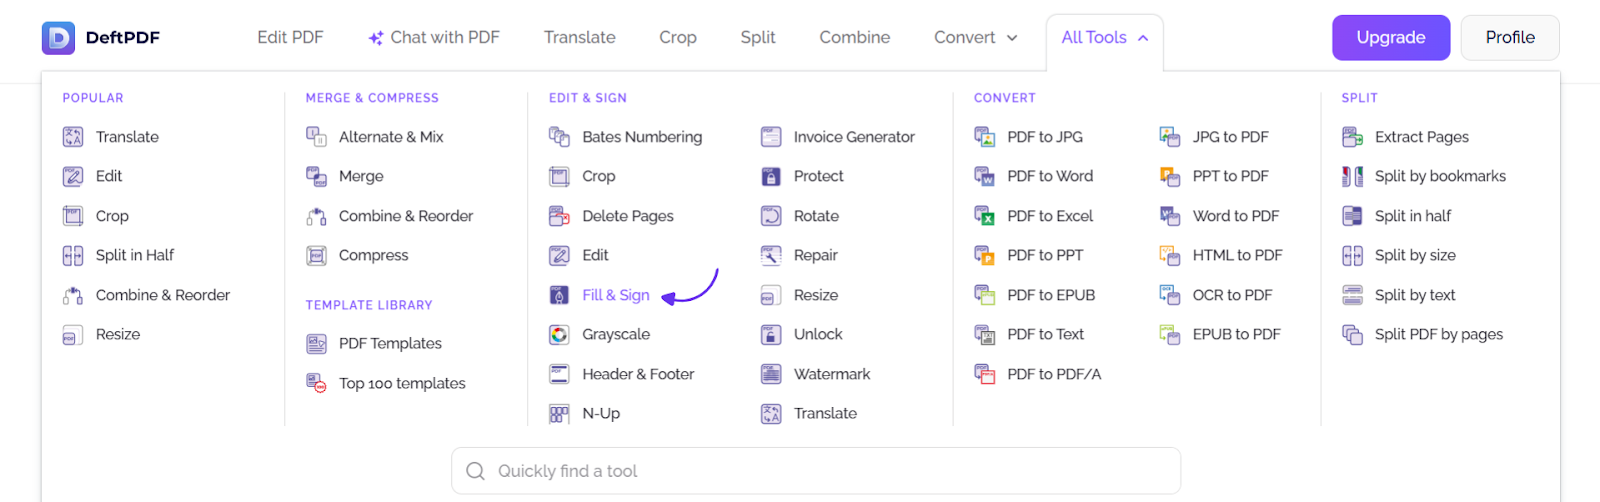Open the Fill & Sign link
Image resolution: width=1600 pixels, height=502 pixels.
click(x=616, y=295)
